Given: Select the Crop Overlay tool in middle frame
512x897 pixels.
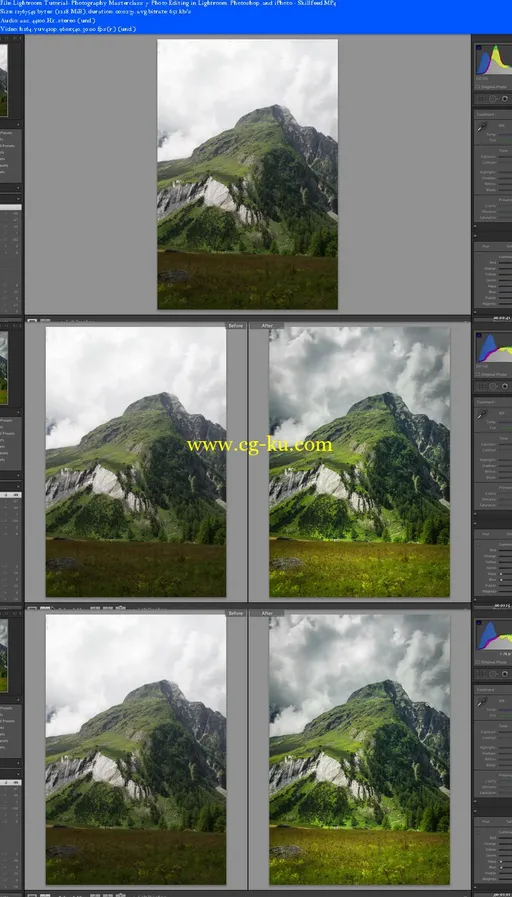Looking at the screenshot, I should 481,386.
